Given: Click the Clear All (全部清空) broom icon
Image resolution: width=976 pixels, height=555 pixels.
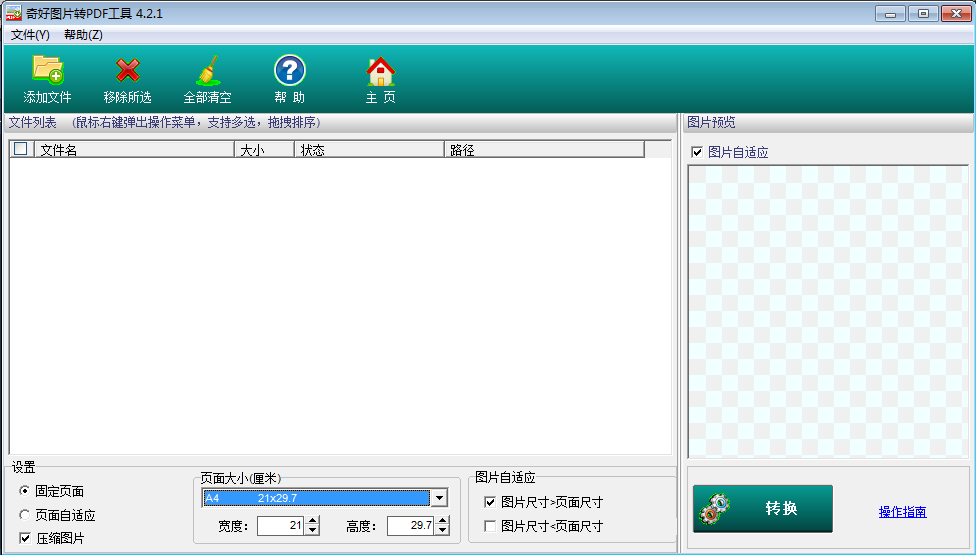Looking at the screenshot, I should click(207, 70).
